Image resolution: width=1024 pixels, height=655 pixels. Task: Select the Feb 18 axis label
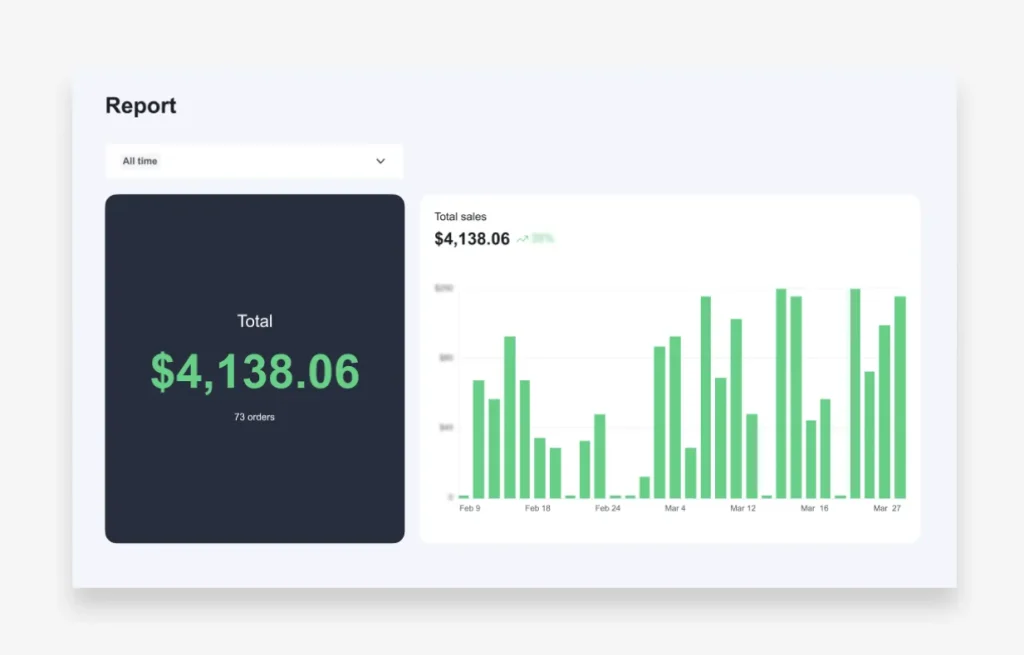tap(537, 508)
